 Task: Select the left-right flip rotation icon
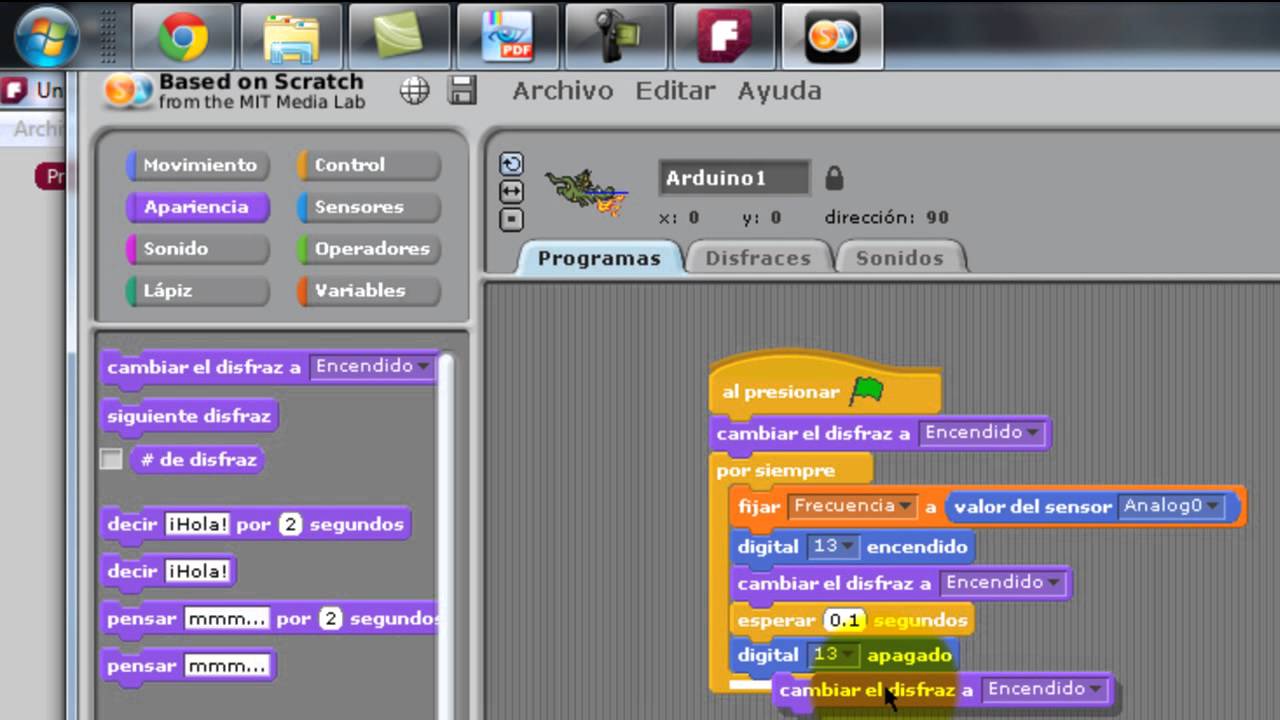click(511, 191)
